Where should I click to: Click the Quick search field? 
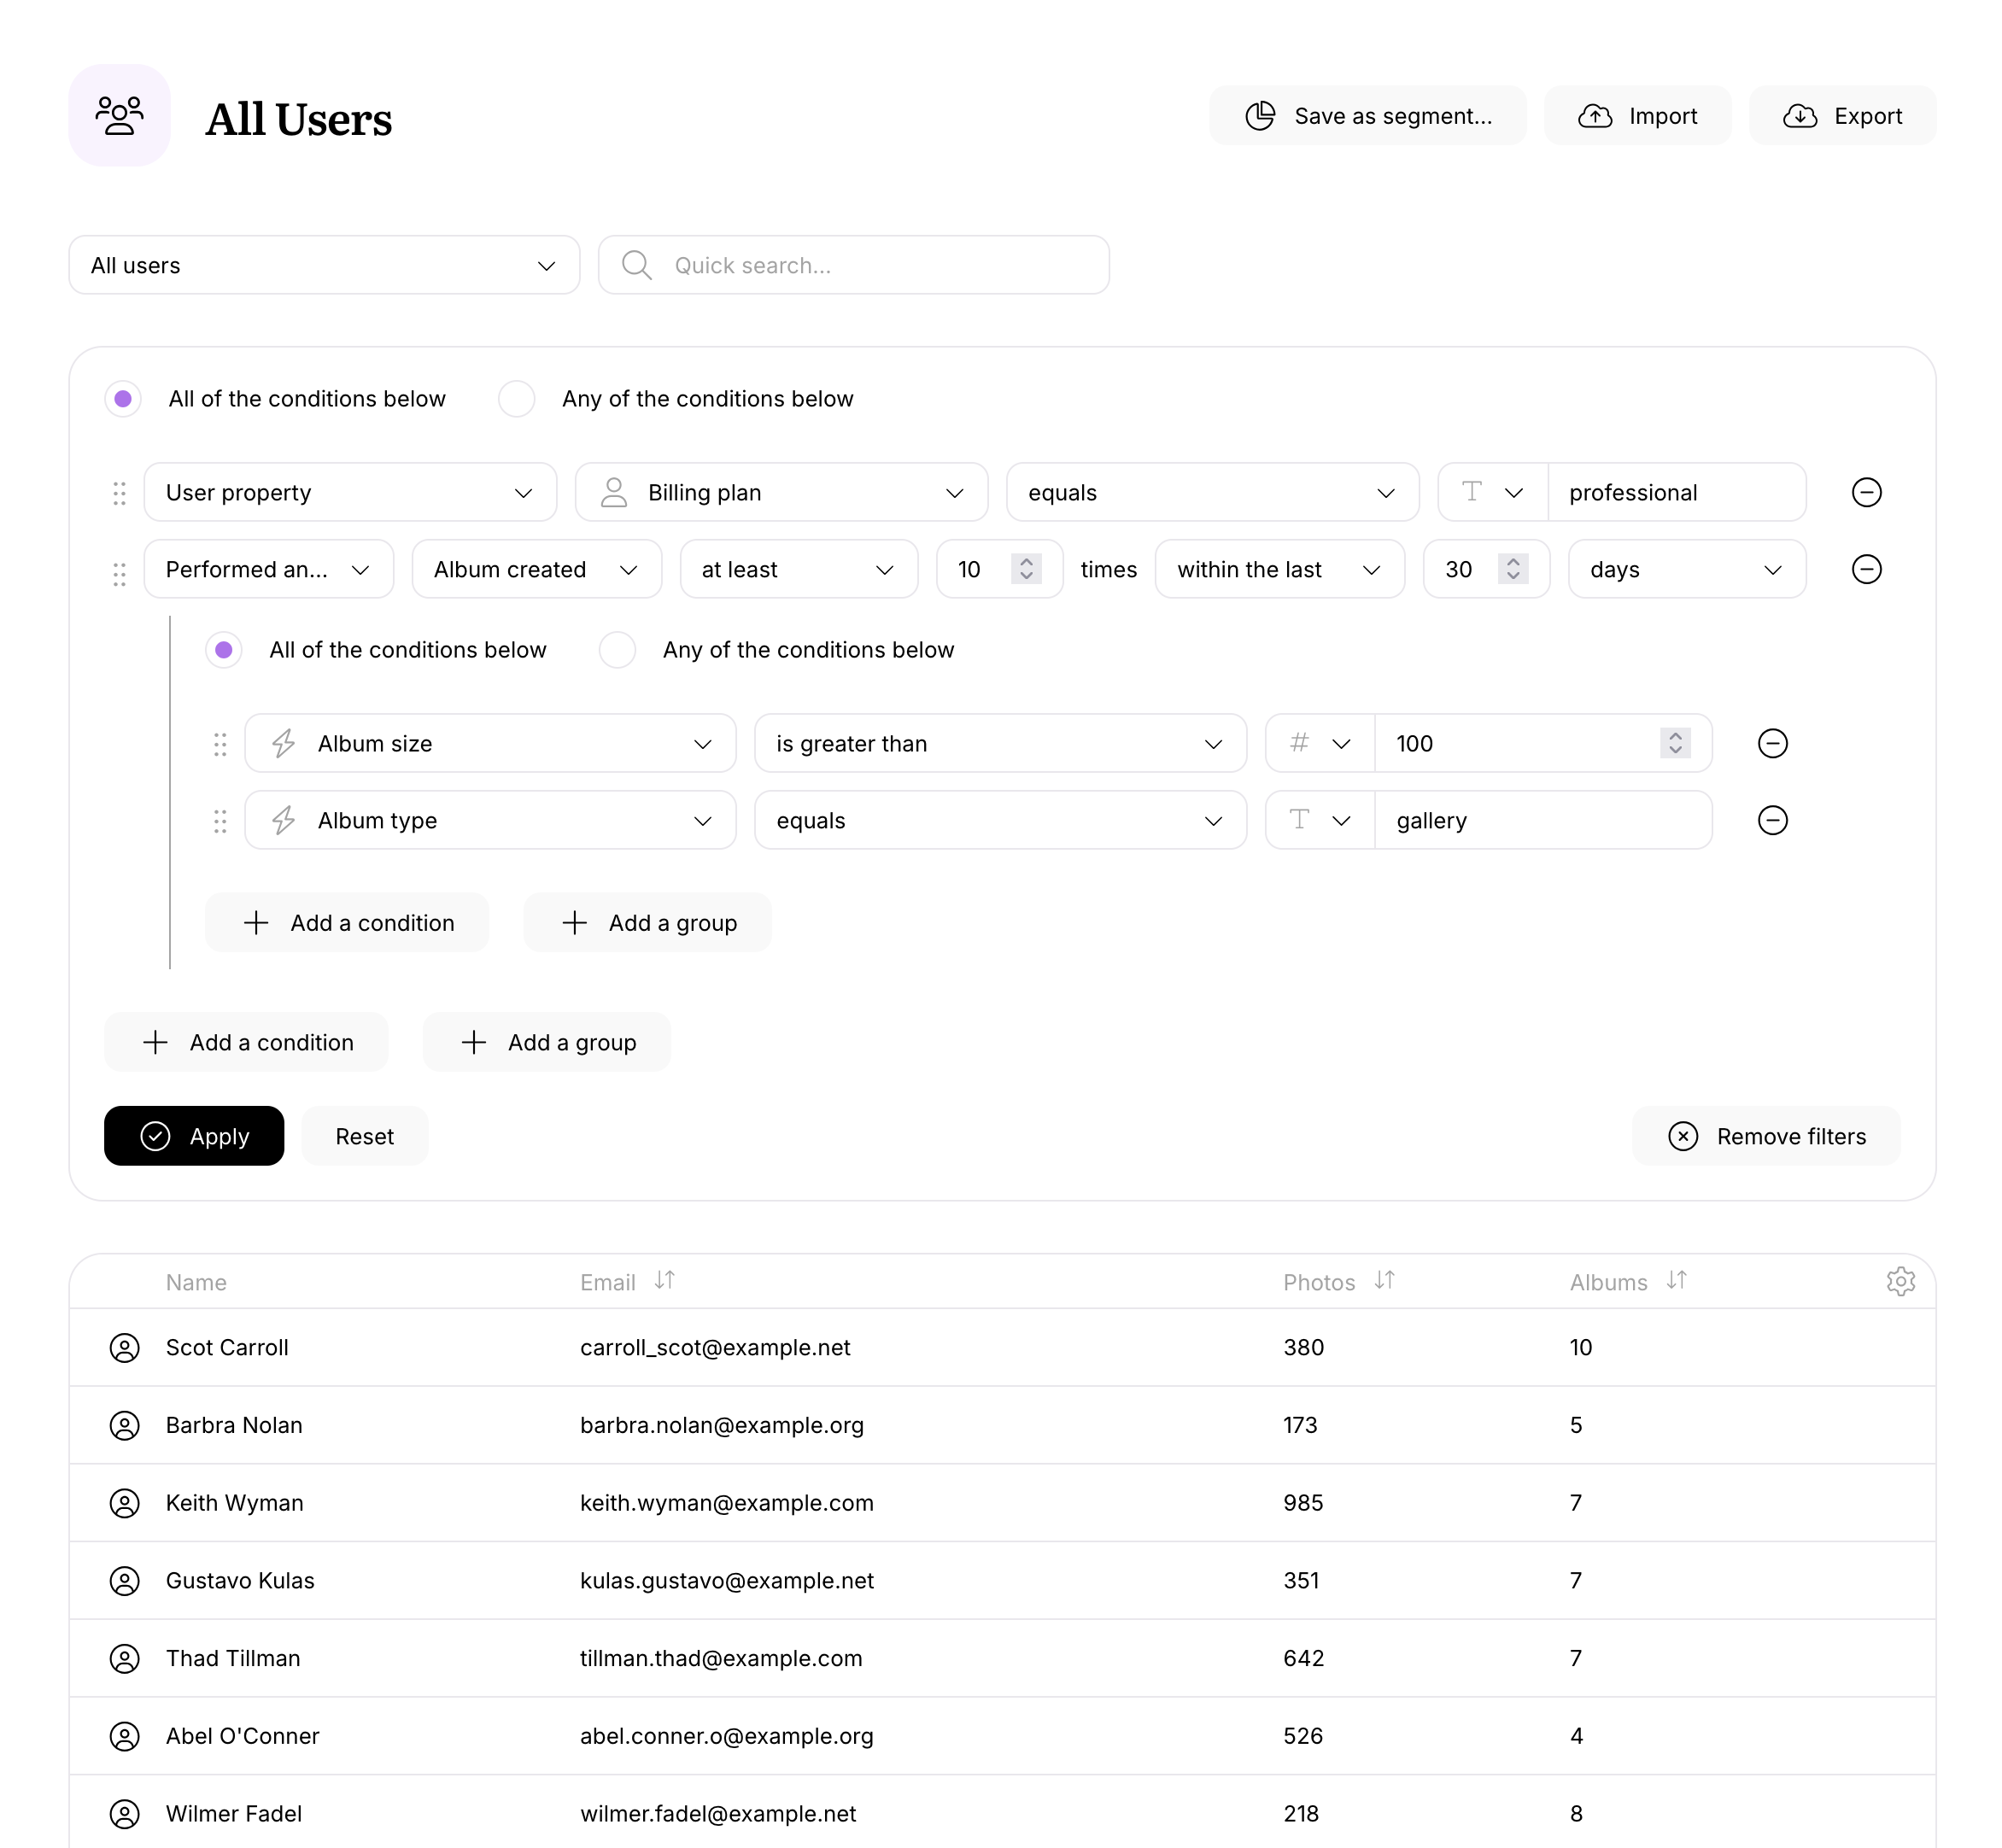tap(853, 265)
